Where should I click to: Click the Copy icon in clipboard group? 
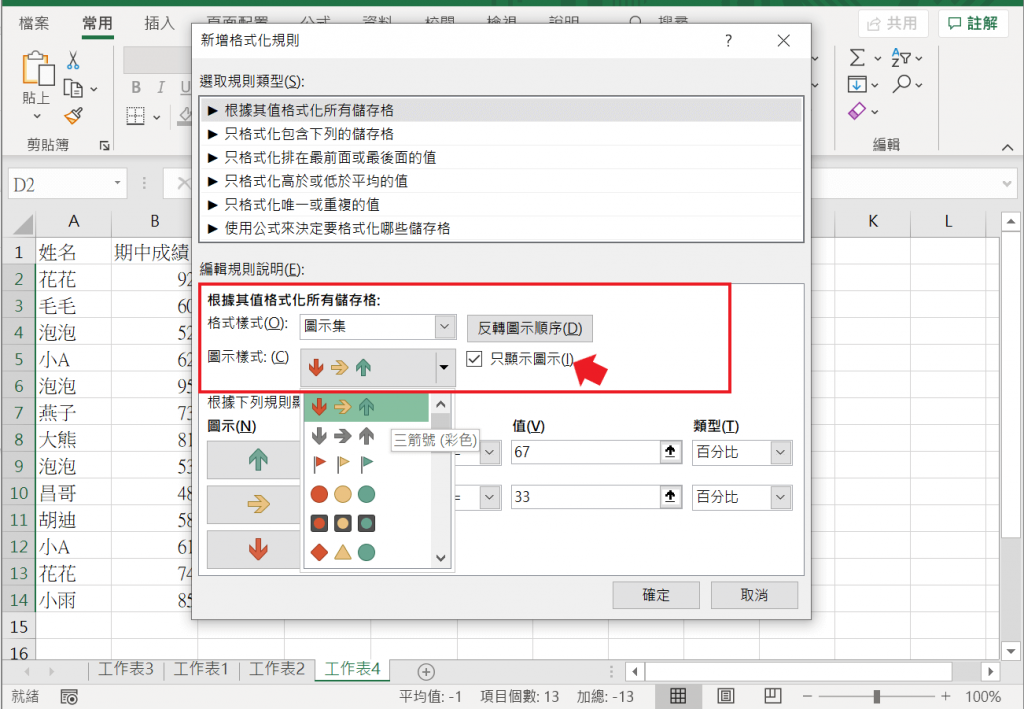pos(73,88)
